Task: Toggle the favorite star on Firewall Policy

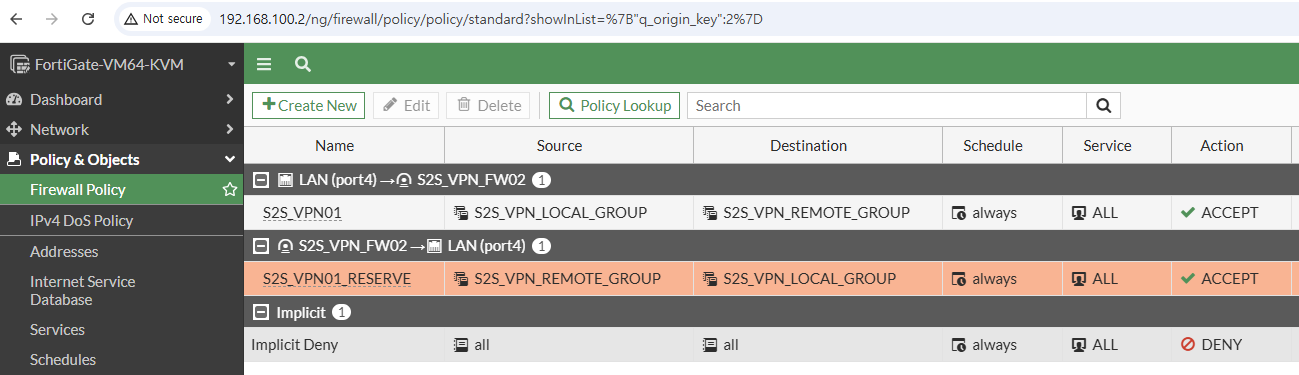Action: [229, 190]
